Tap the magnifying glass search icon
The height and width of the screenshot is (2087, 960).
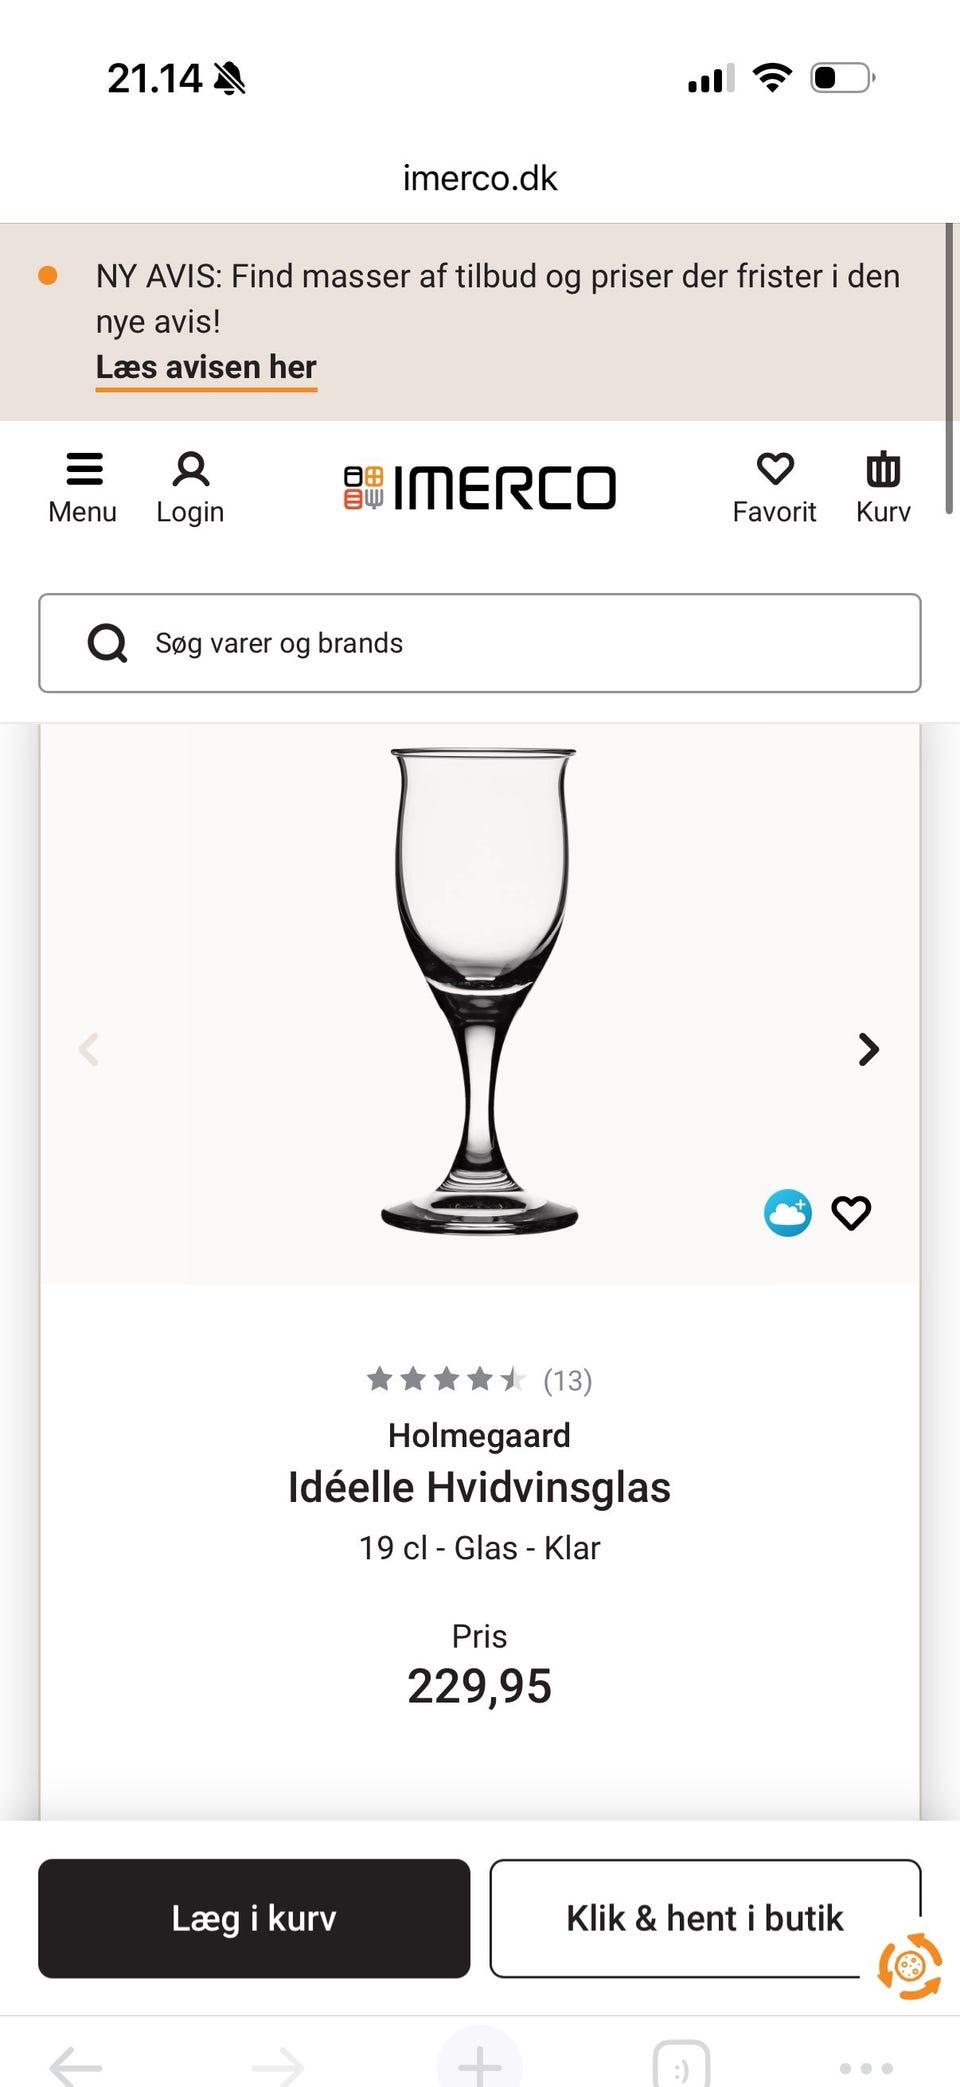click(107, 643)
